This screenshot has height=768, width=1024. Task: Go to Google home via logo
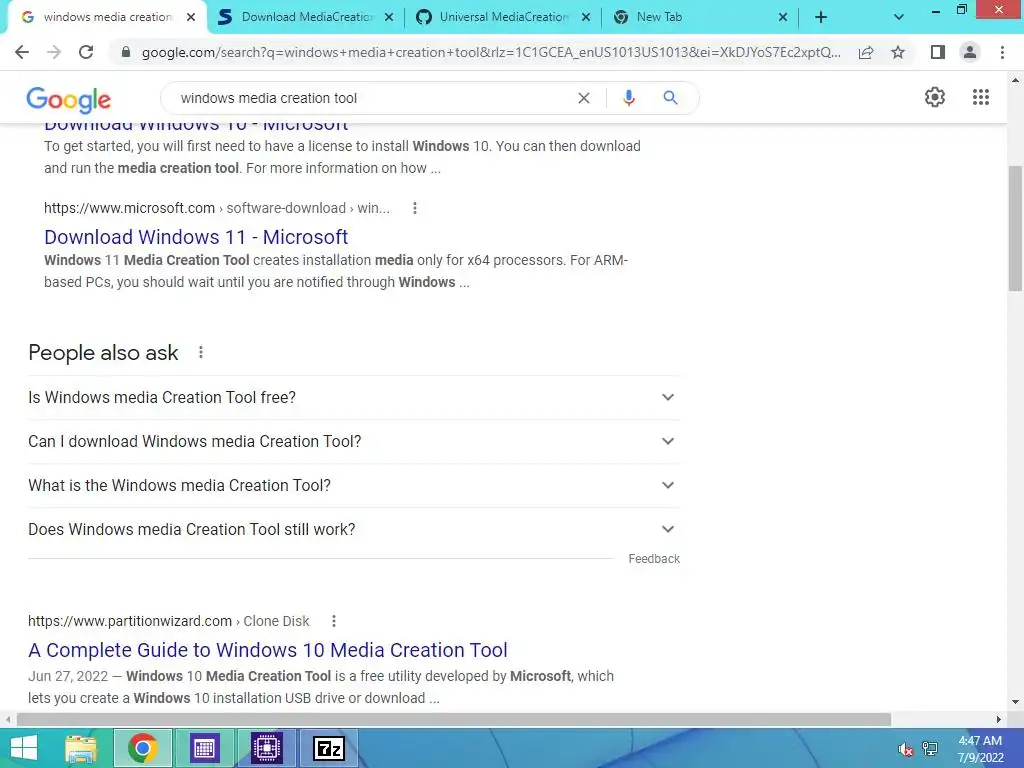pos(69,99)
